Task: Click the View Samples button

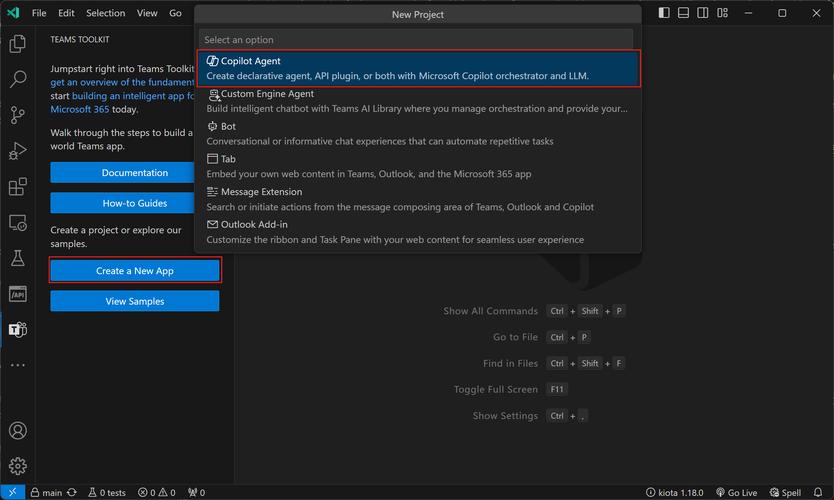Action: coord(135,301)
